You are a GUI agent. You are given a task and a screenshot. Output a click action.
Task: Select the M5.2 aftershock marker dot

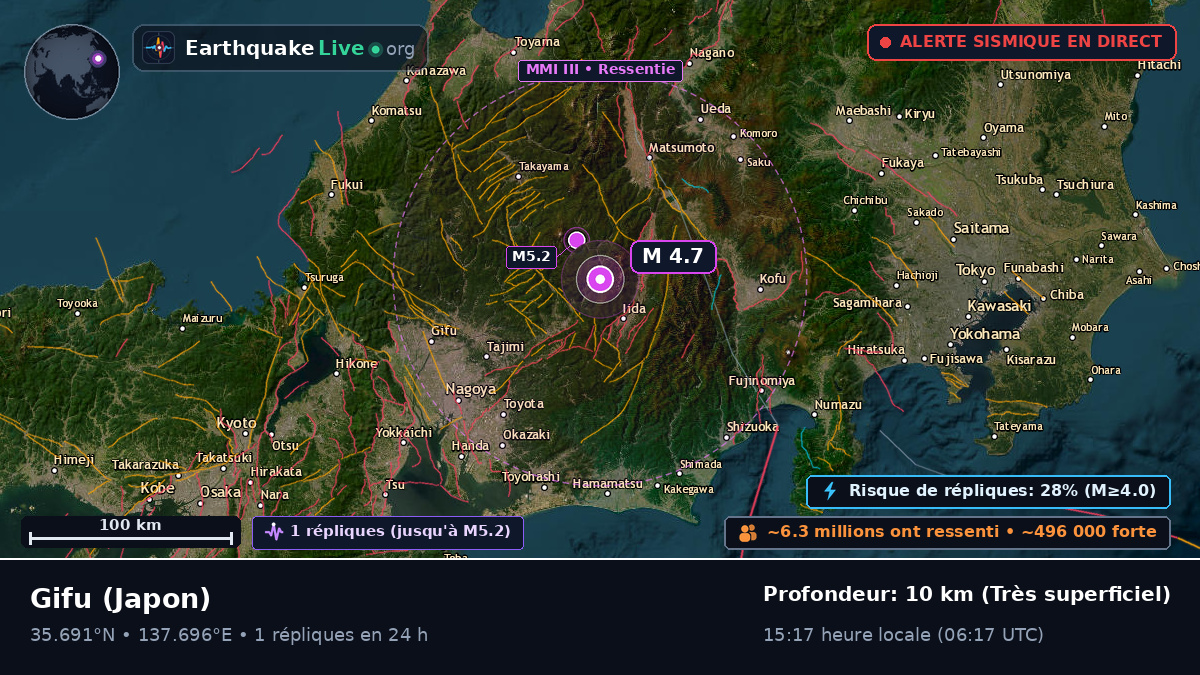tap(576, 240)
